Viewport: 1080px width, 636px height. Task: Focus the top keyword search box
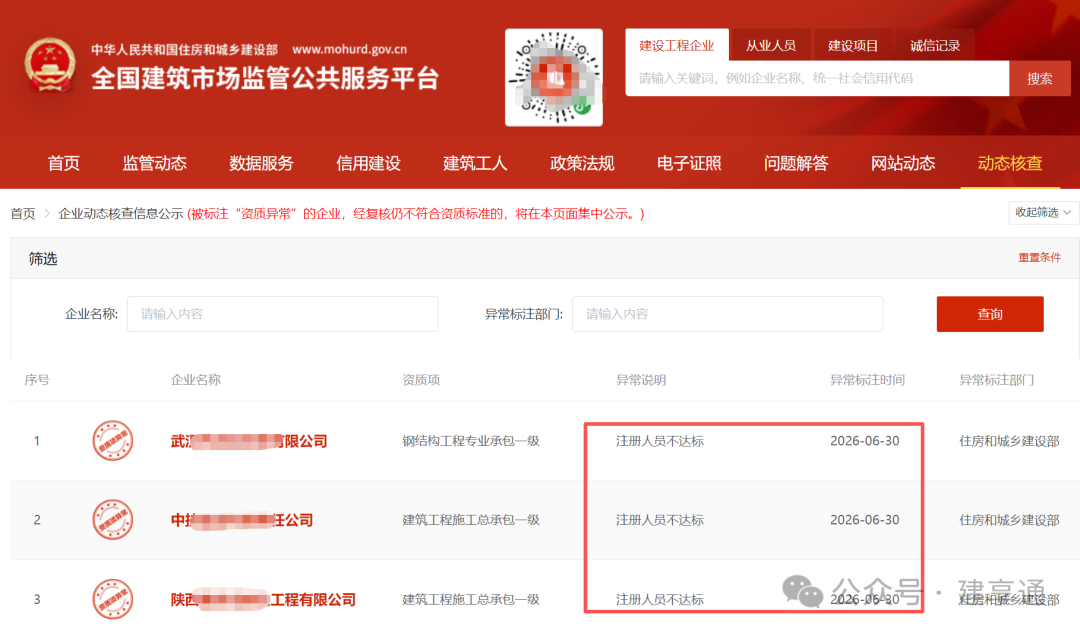[x=817, y=79]
